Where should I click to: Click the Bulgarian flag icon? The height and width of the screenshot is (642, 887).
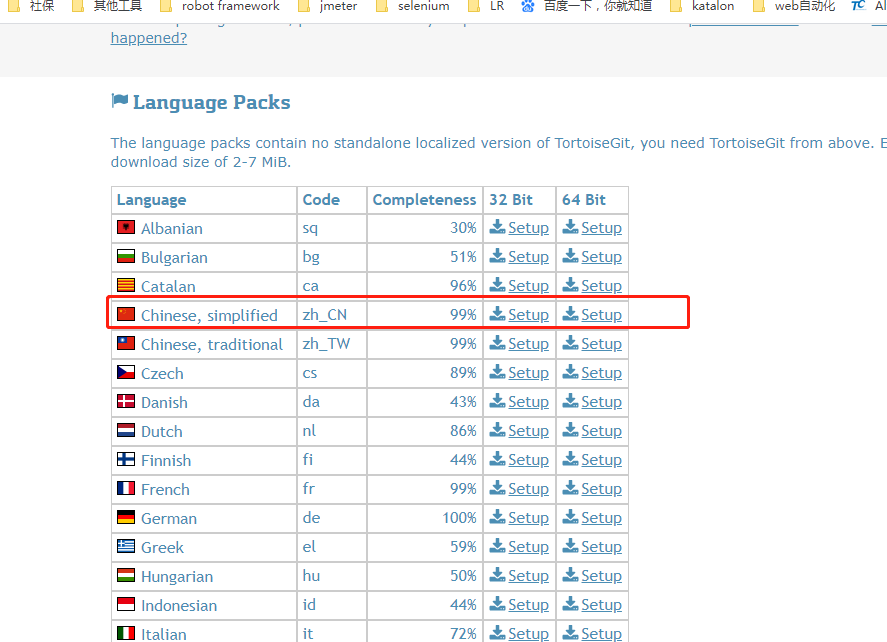pyautogui.click(x=126, y=256)
